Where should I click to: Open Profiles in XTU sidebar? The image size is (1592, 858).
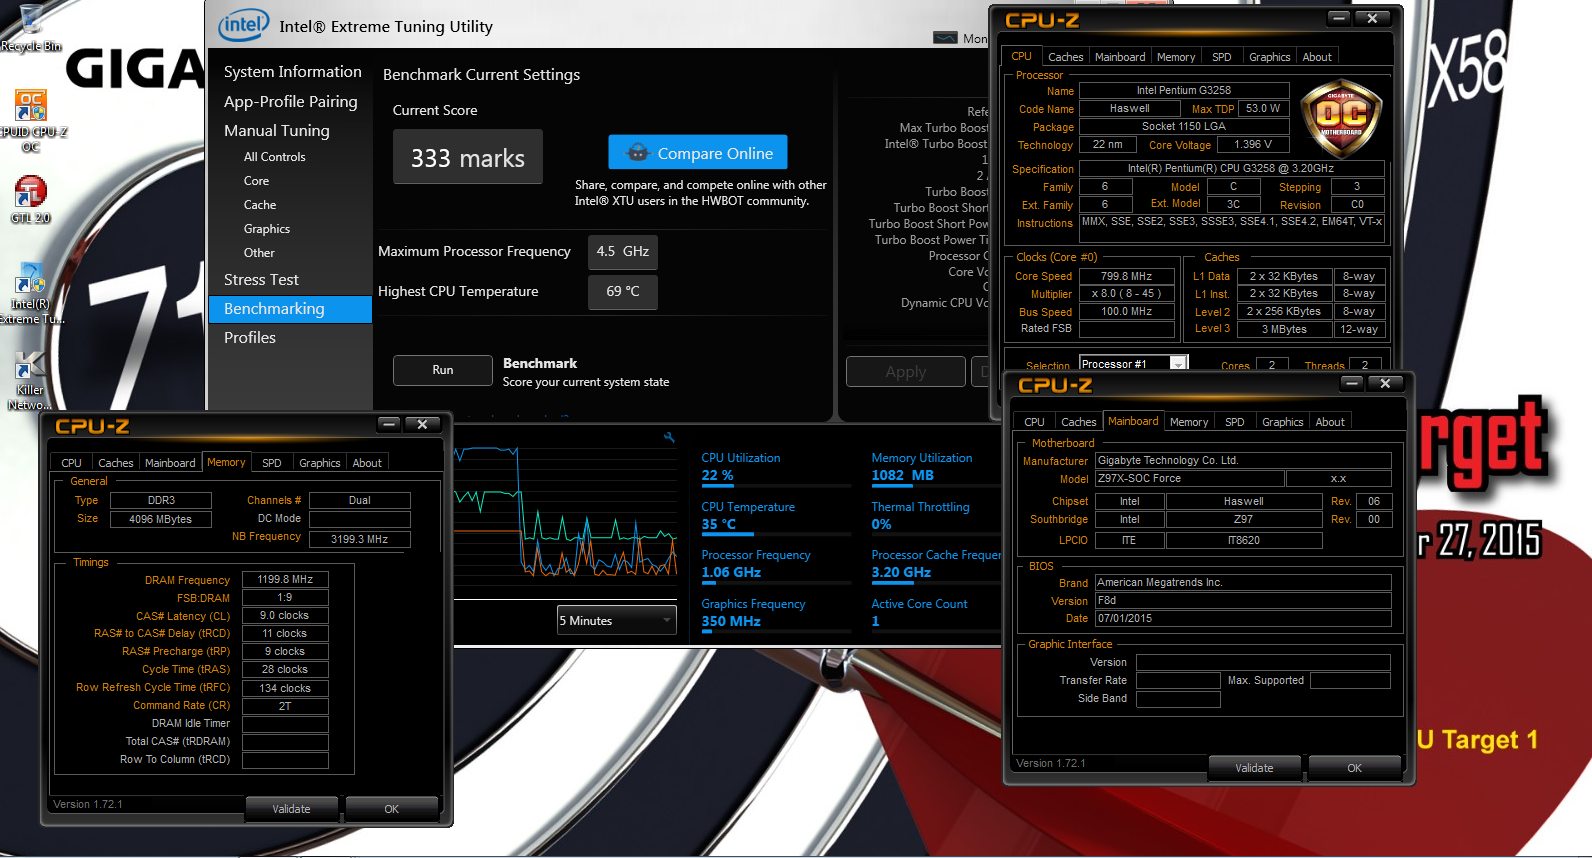[x=249, y=338]
